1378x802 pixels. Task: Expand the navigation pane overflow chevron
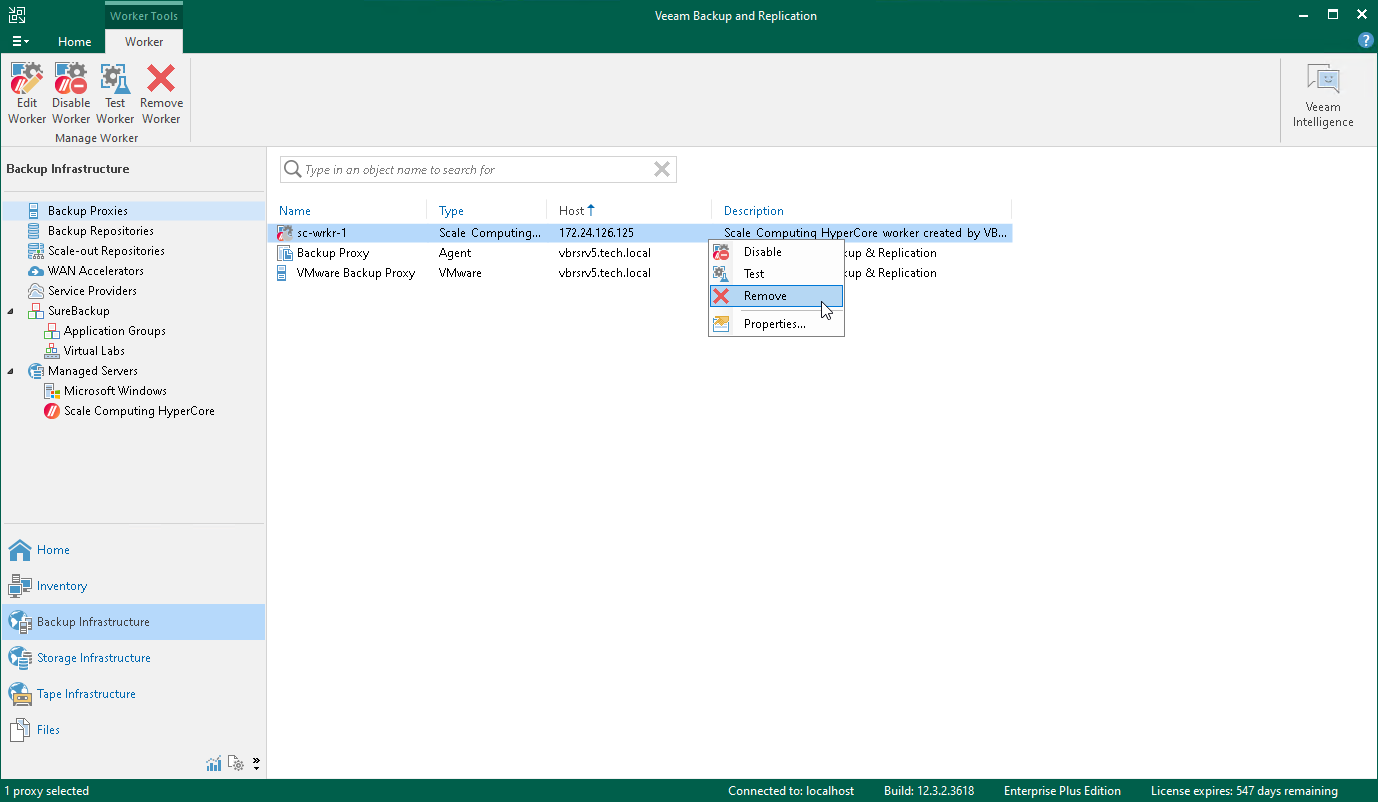pos(256,764)
